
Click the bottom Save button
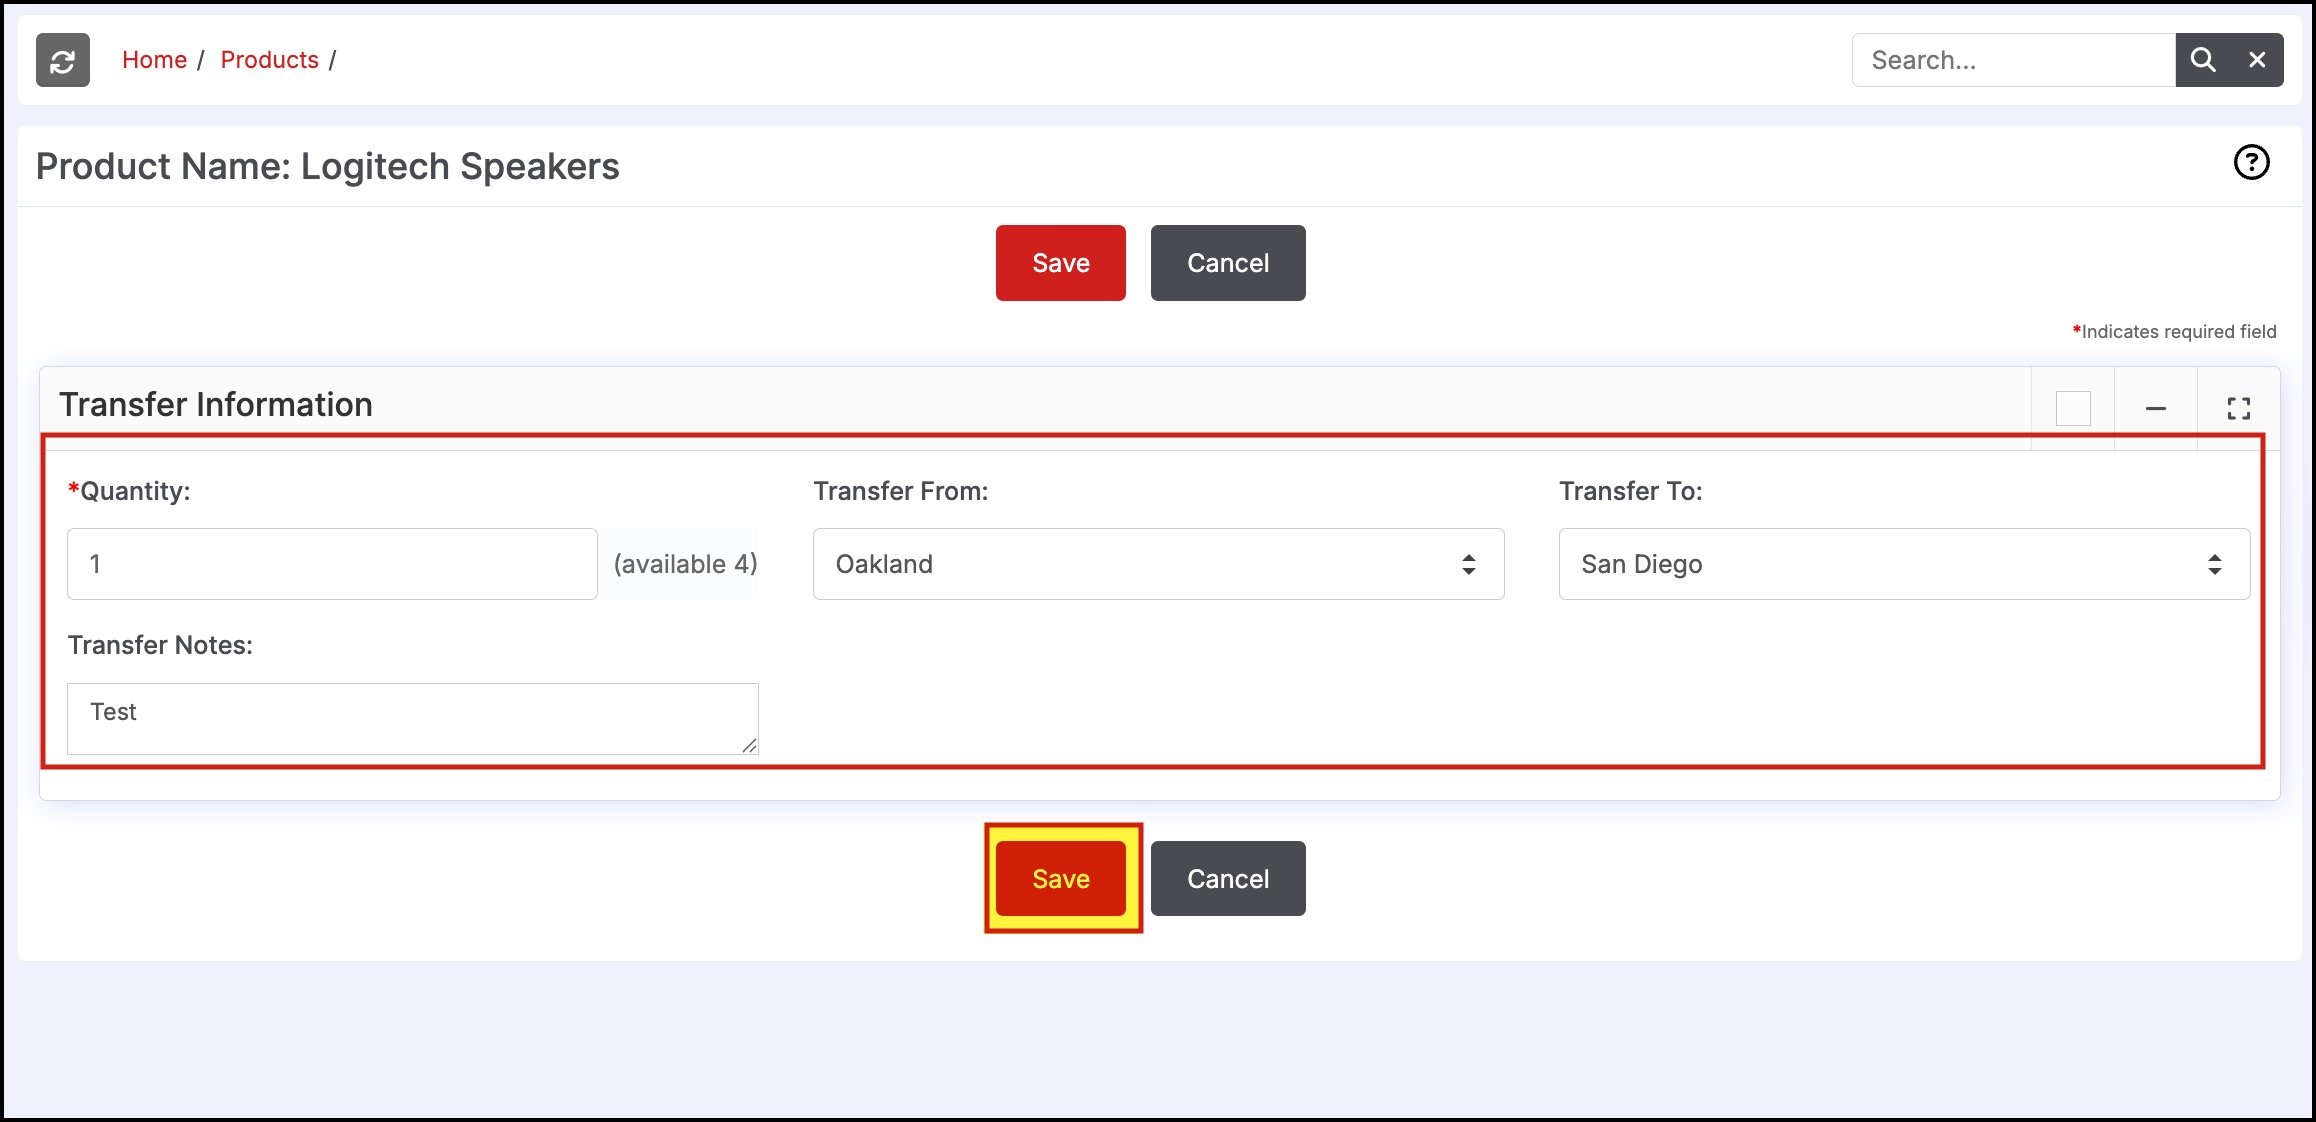tap(1061, 879)
